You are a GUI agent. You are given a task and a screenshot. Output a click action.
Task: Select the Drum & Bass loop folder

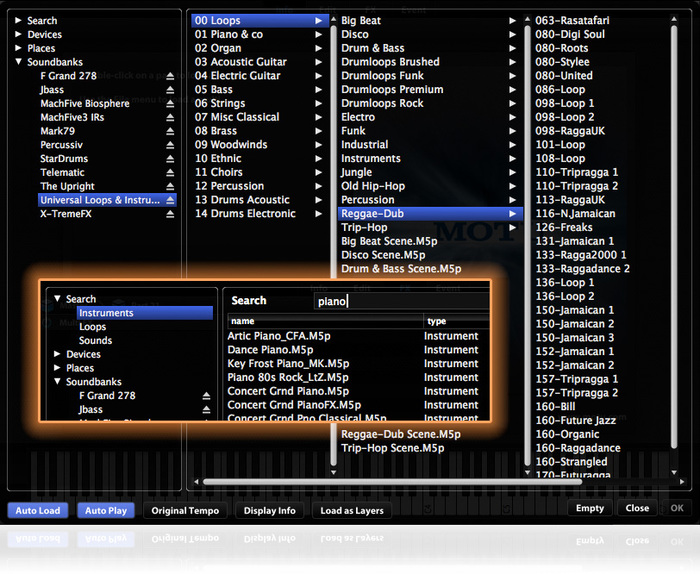[x=429, y=48]
